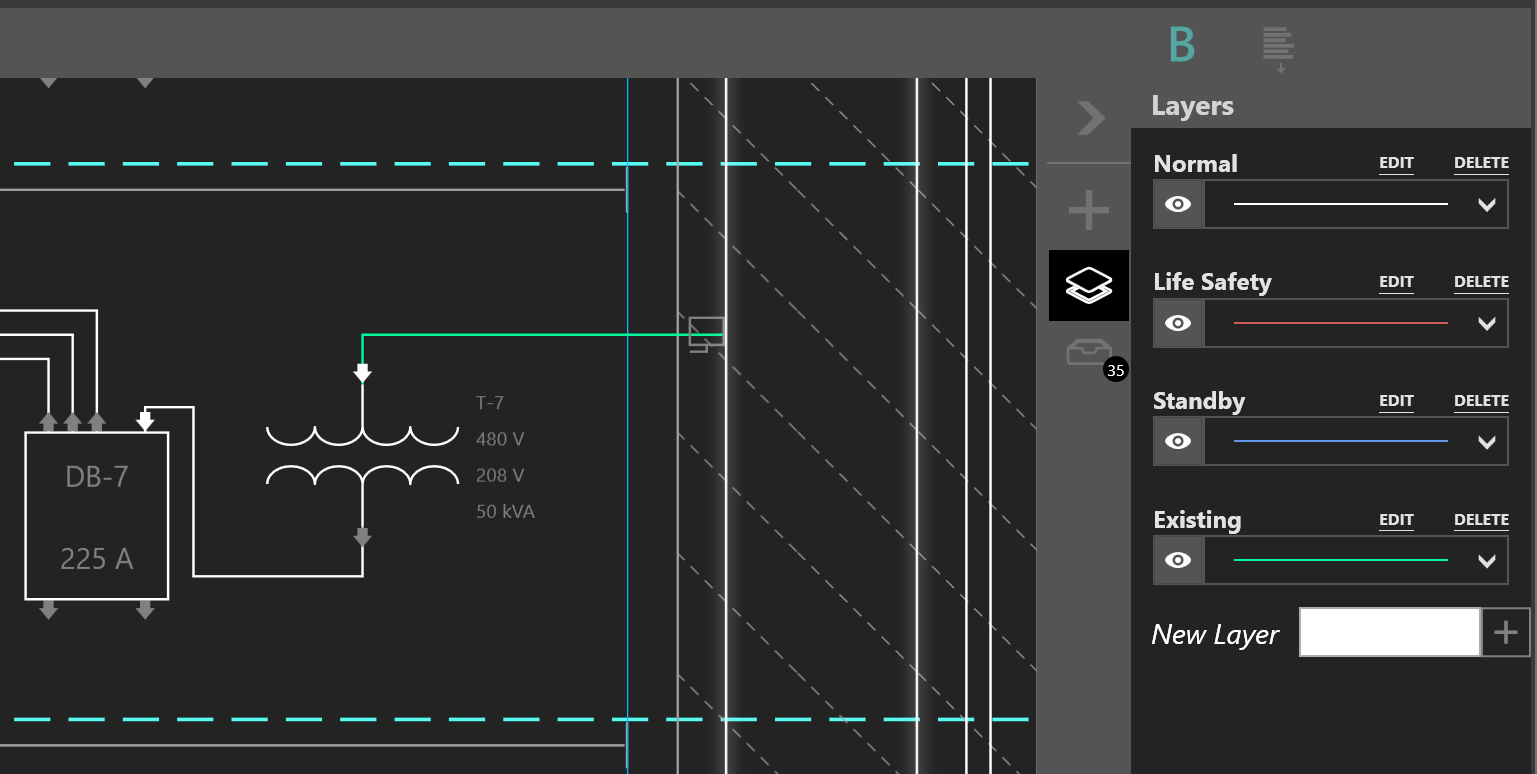This screenshot has width=1537, height=774.
Task: Delete the Normal layer
Action: pyautogui.click(x=1481, y=164)
